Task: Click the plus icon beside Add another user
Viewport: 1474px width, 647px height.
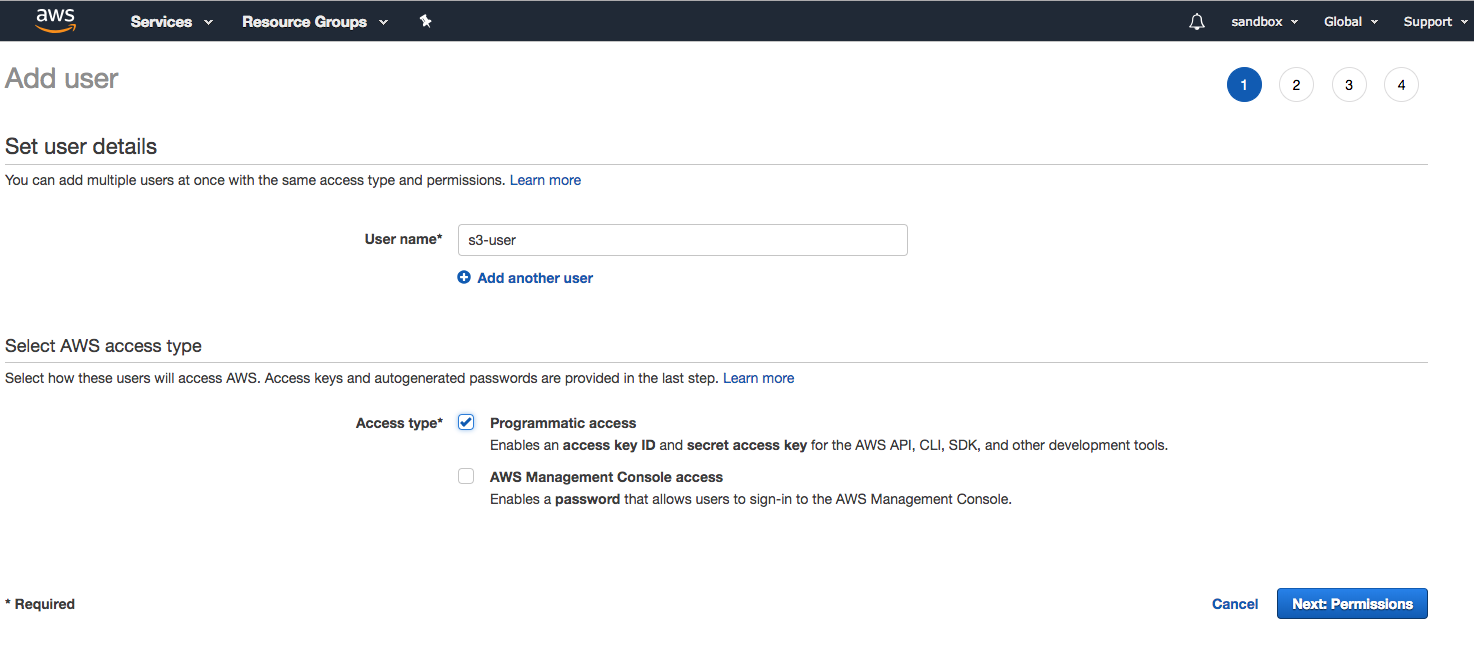Action: (464, 278)
